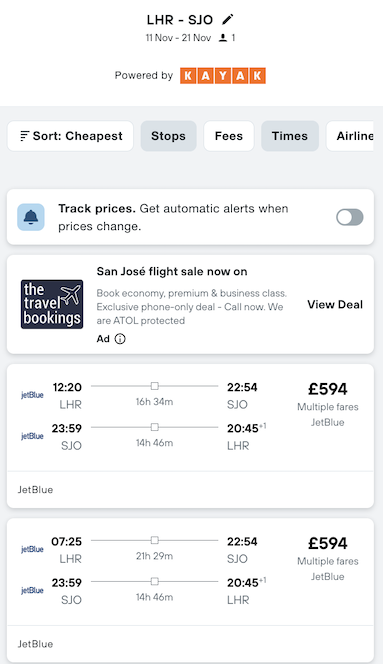Viewport: 383px width, 664px height.
Task: Open the Stops filter
Action: pos(169,136)
